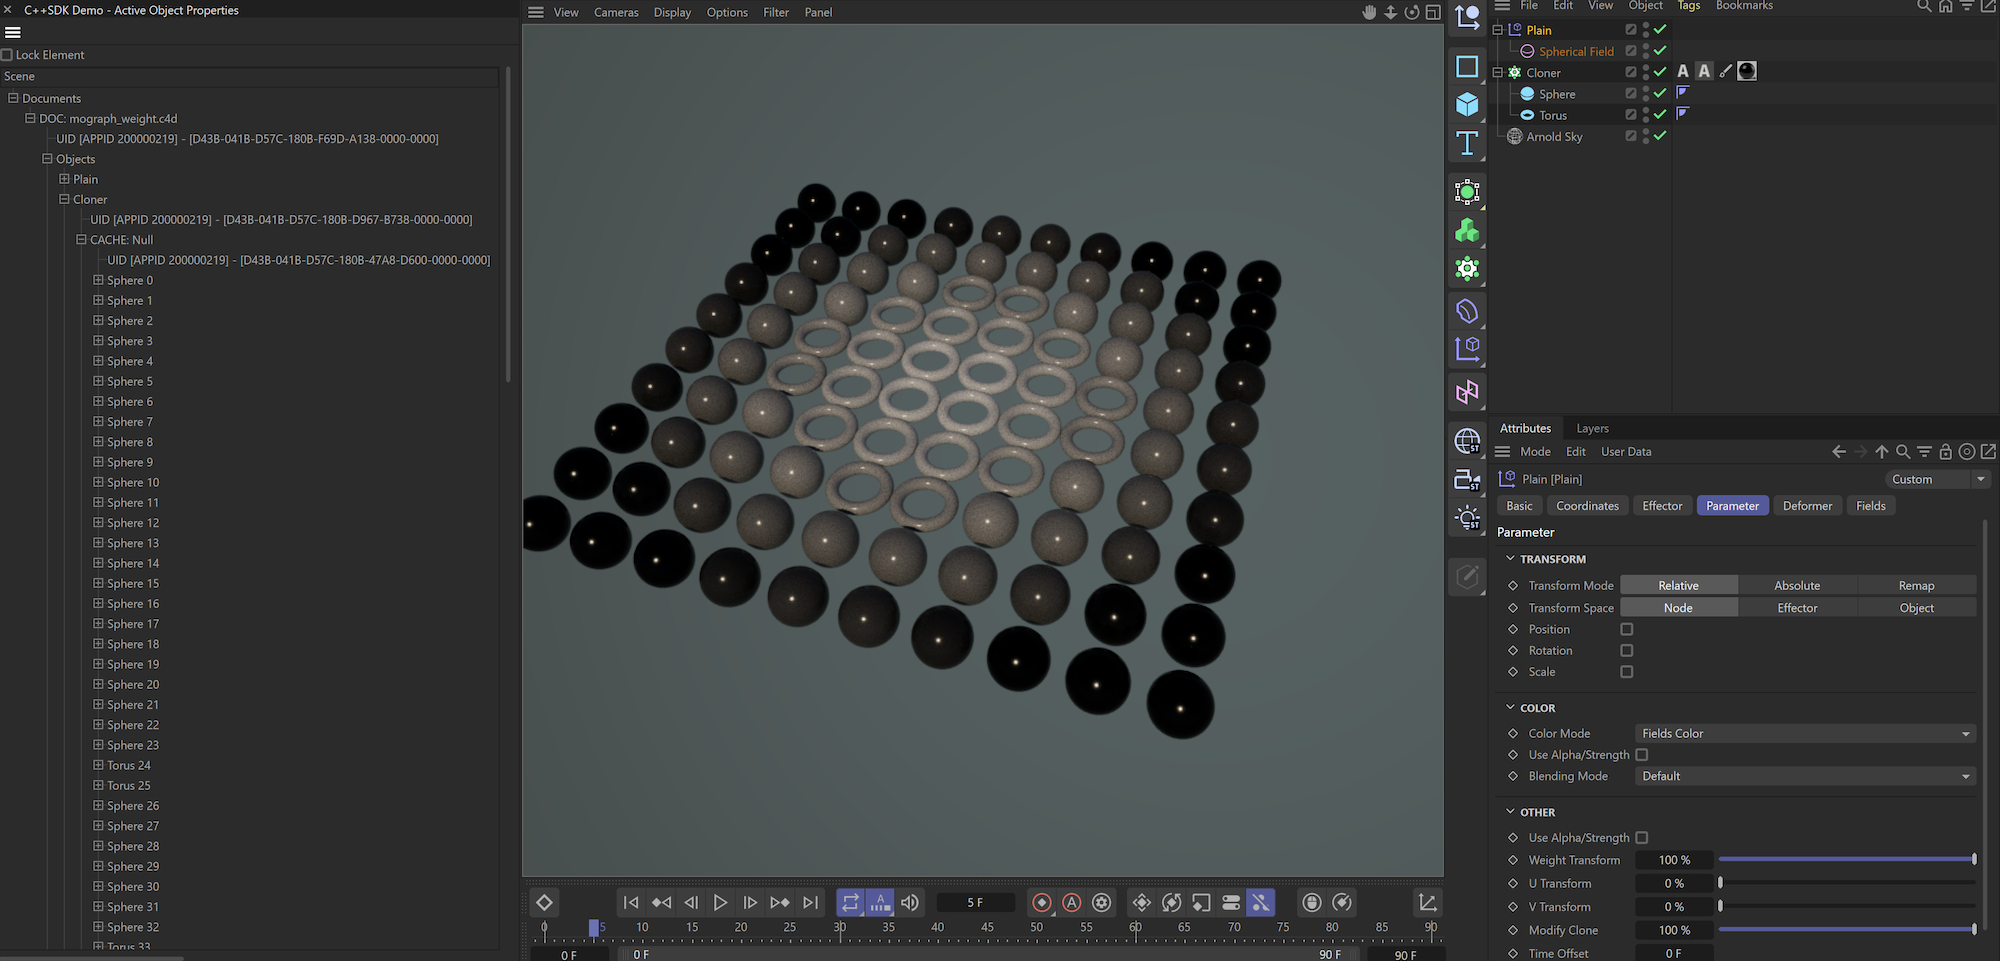Open the Tags menu in Object Manager
Screen dimensions: 2000x961
[x=1689, y=6]
